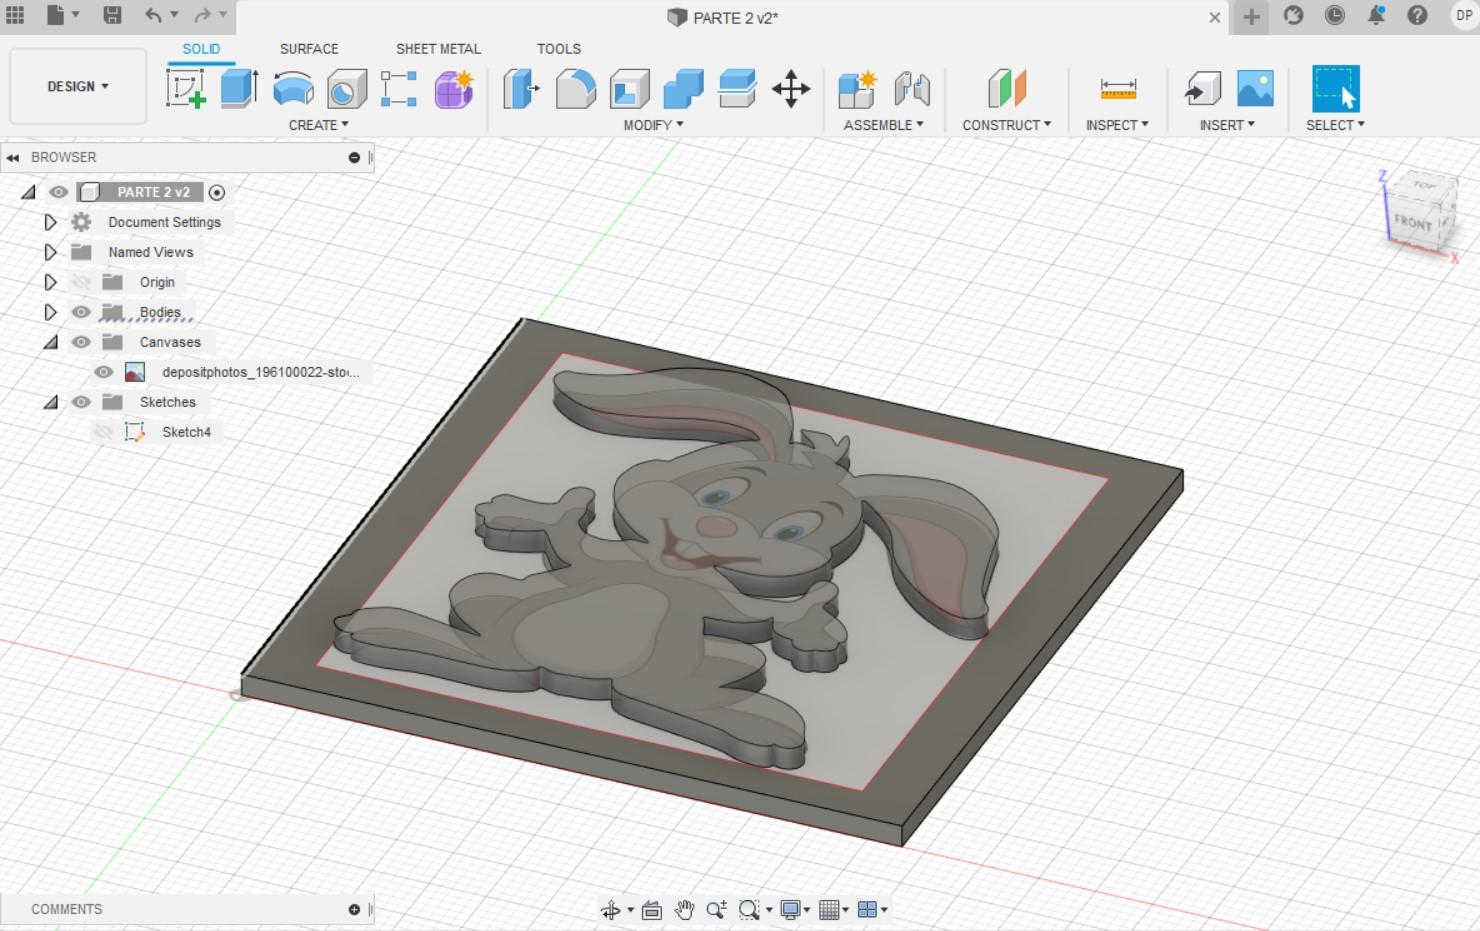
Task: Expand the COMMENTS panel plus button
Action: coord(354,909)
